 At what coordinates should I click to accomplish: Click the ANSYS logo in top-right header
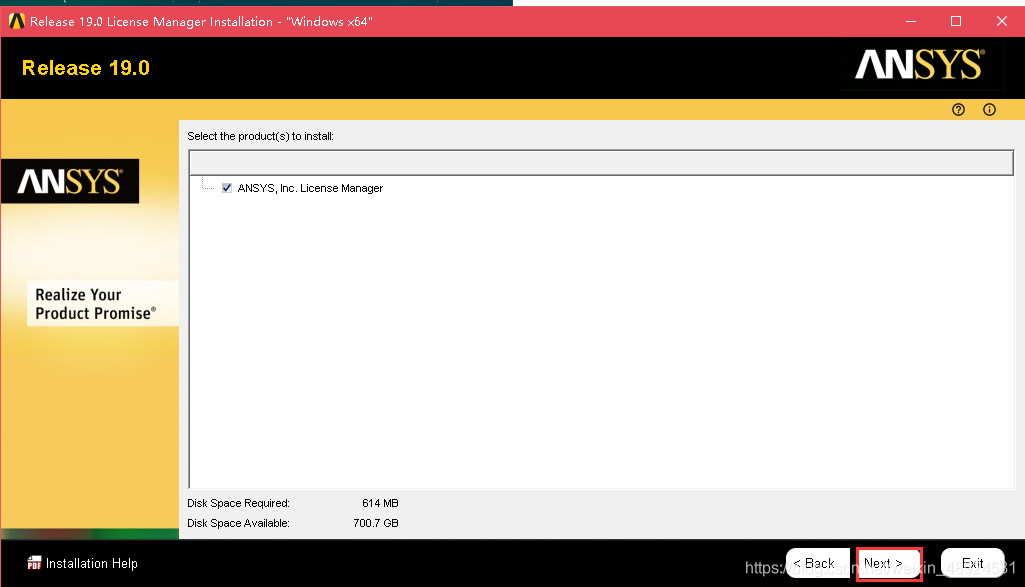point(918,66)
